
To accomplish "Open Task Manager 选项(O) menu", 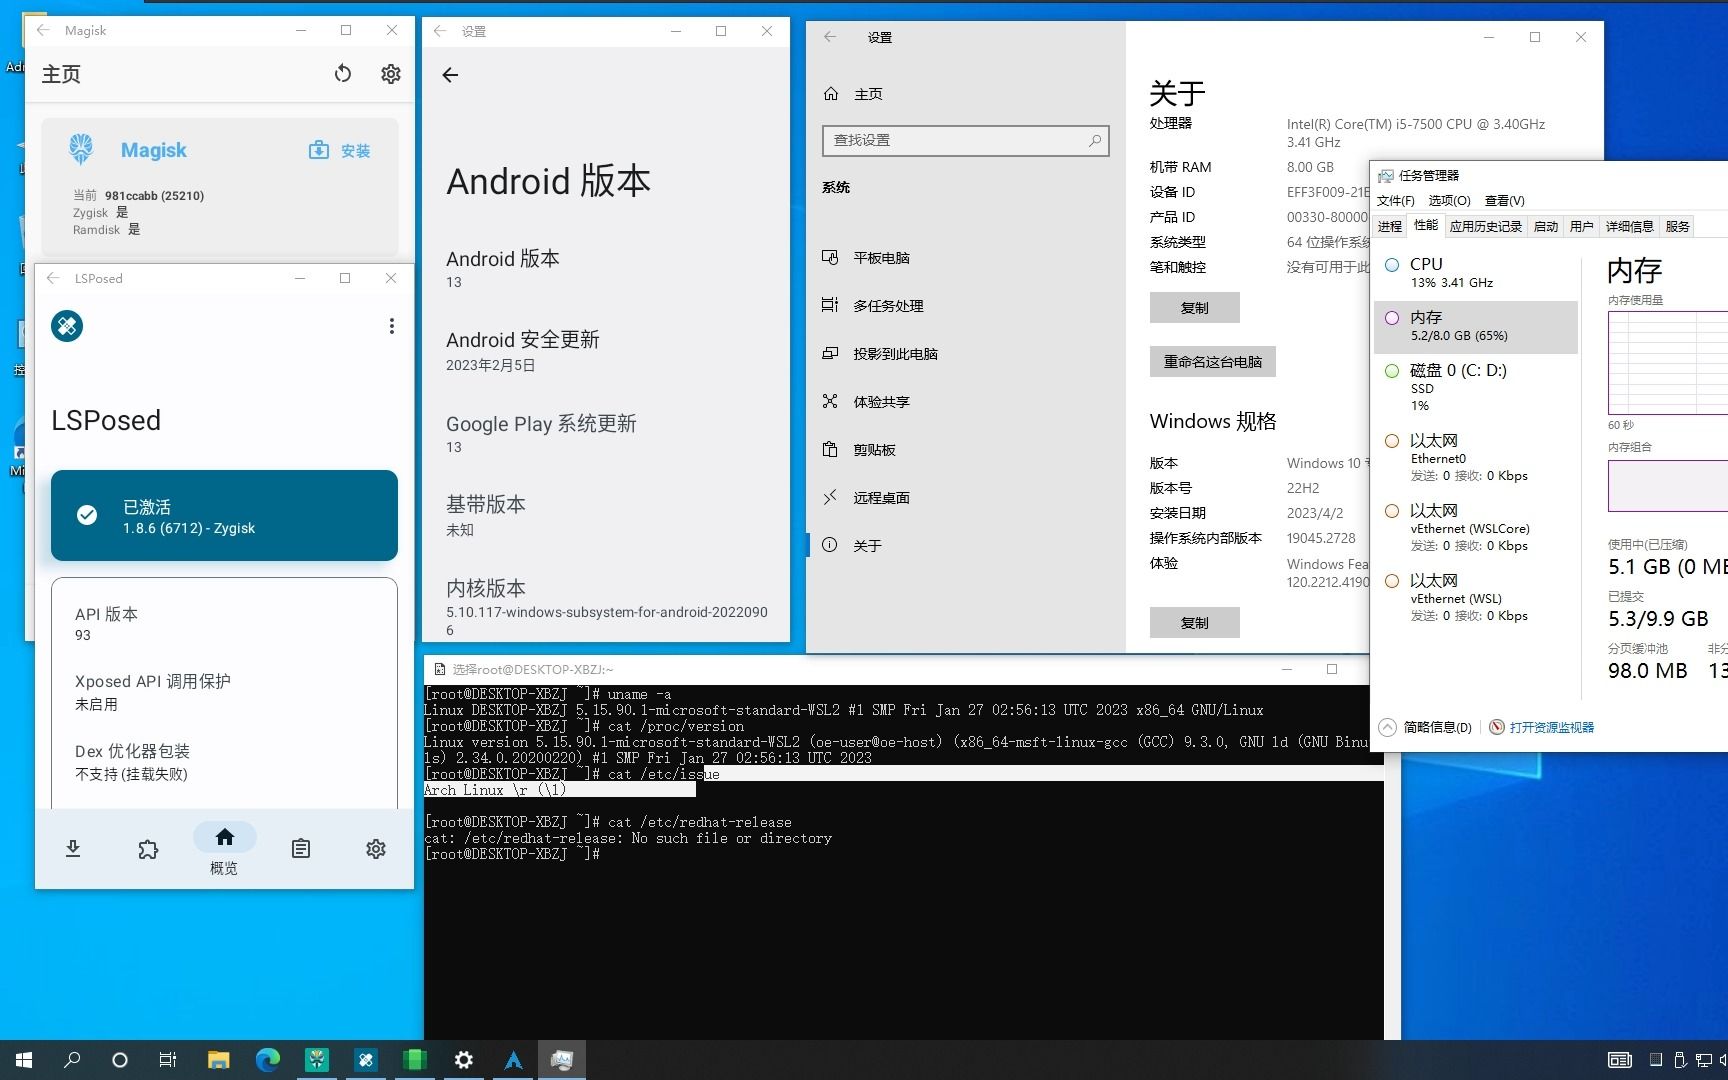I will click(1449, 201).
